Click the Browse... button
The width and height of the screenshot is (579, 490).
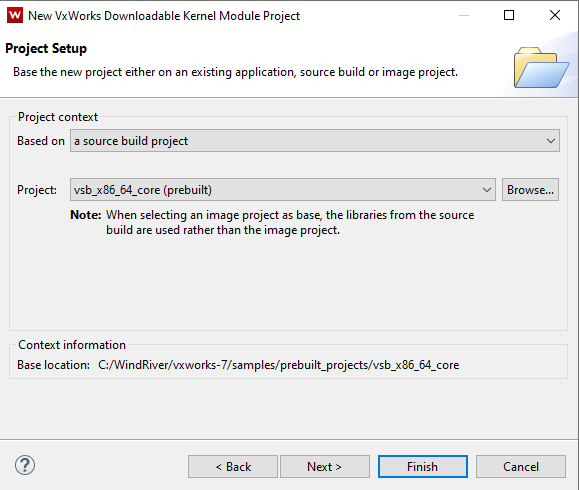pyautogui.click(x=530, y=190)
